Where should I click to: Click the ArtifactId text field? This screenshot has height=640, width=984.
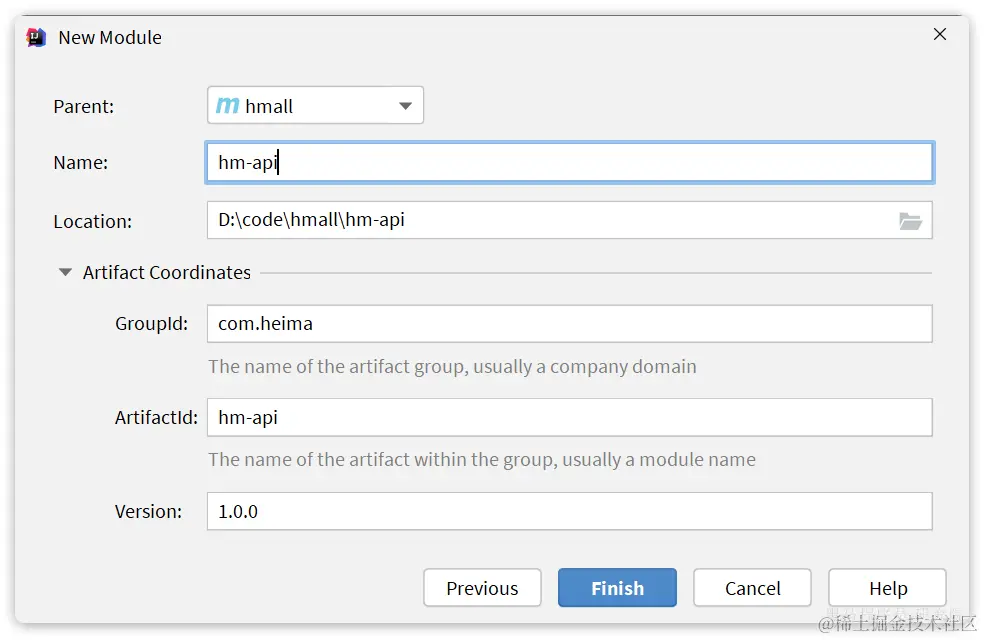[x=569, y=417]
